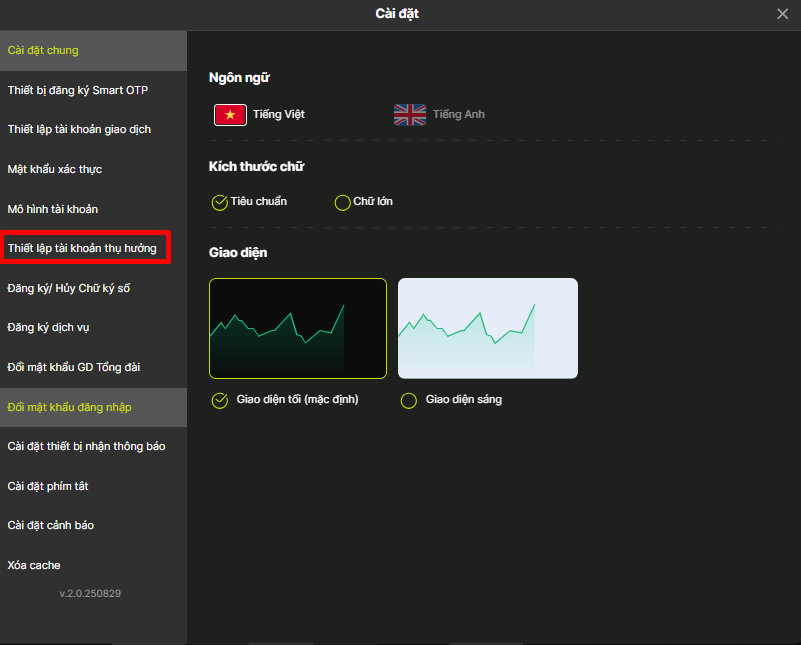Click the light theme preview thumbnail

point(487,328)
